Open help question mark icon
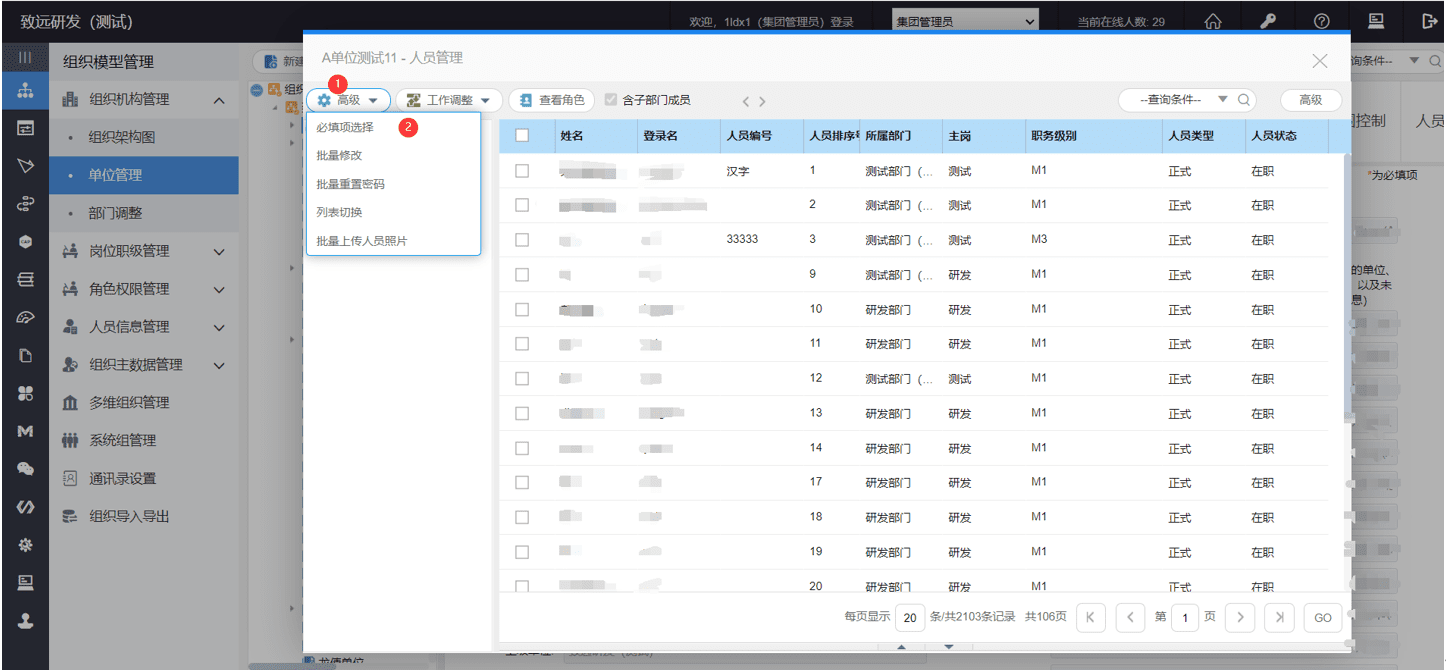 click(1321, 21)
